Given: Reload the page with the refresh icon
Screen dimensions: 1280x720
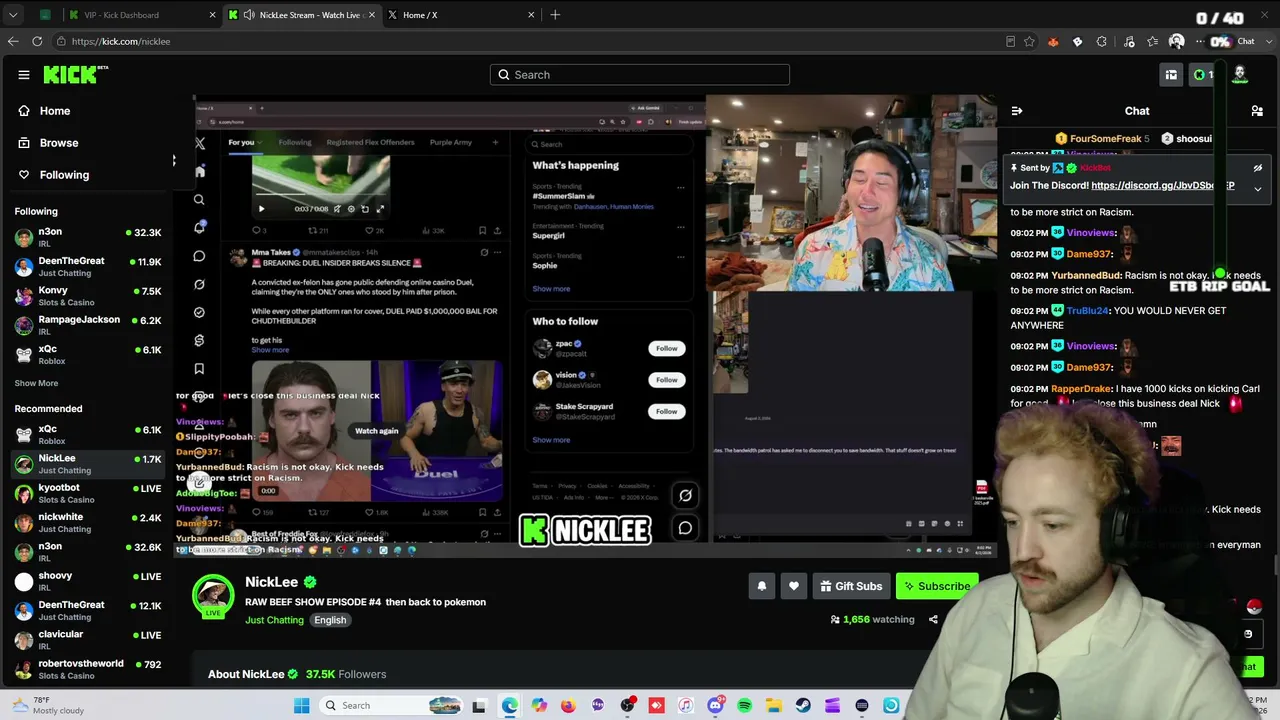Looking at the screenshot, I should [x=37, y=41].
